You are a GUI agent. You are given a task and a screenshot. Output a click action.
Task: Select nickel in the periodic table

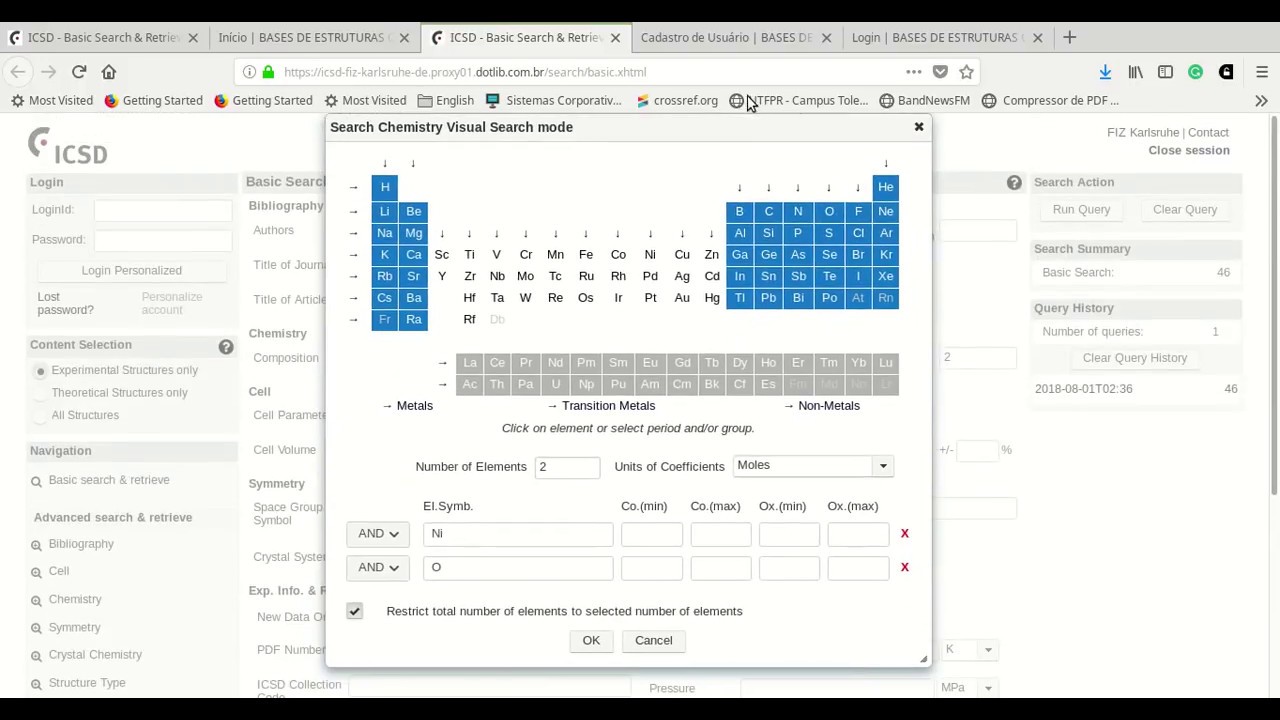[x=650, y=255]
